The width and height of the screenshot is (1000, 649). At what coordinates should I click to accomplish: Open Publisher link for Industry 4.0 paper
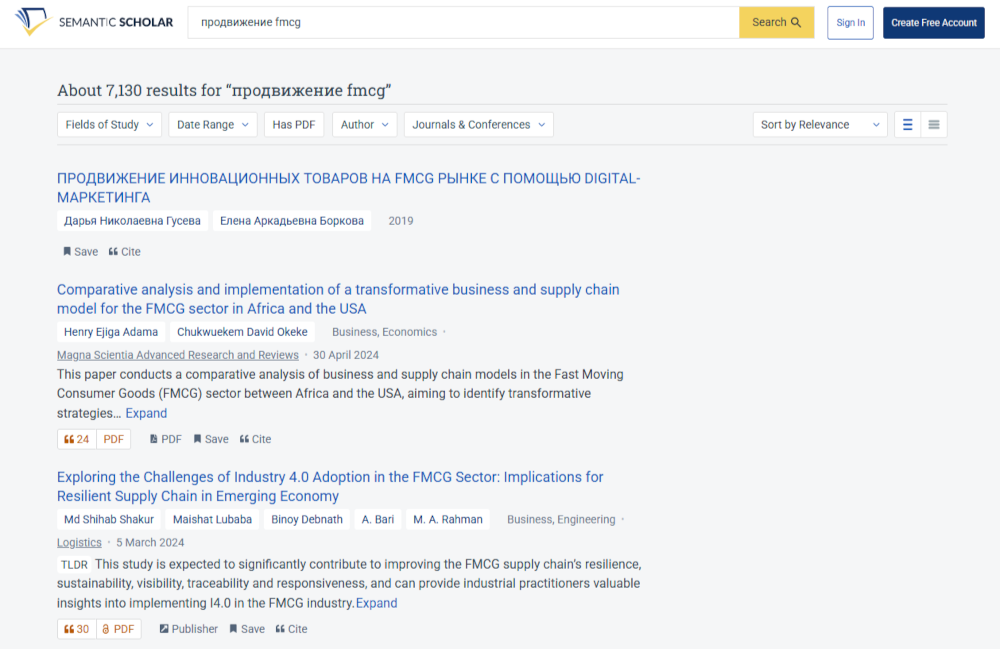click(x=188, y=629)
